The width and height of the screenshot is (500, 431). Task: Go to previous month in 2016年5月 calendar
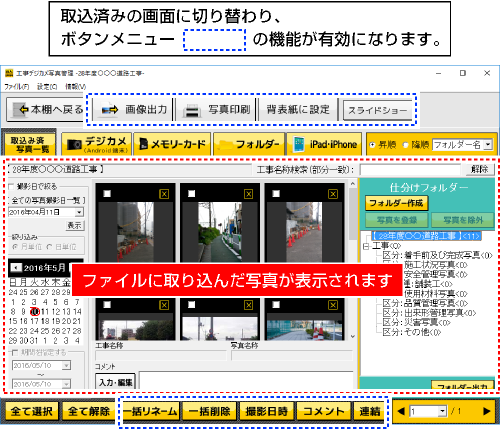[x=15, y=267]
